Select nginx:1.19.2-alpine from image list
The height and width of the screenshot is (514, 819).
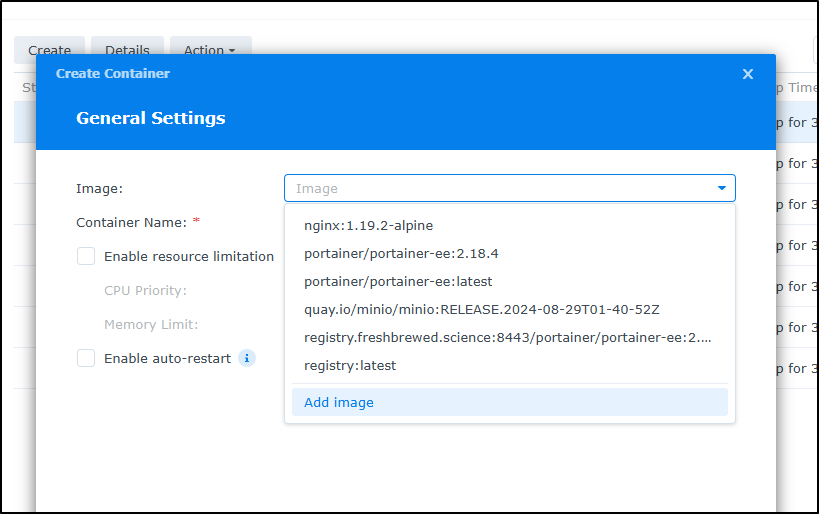pyautogui.click(x=509, y=226)
